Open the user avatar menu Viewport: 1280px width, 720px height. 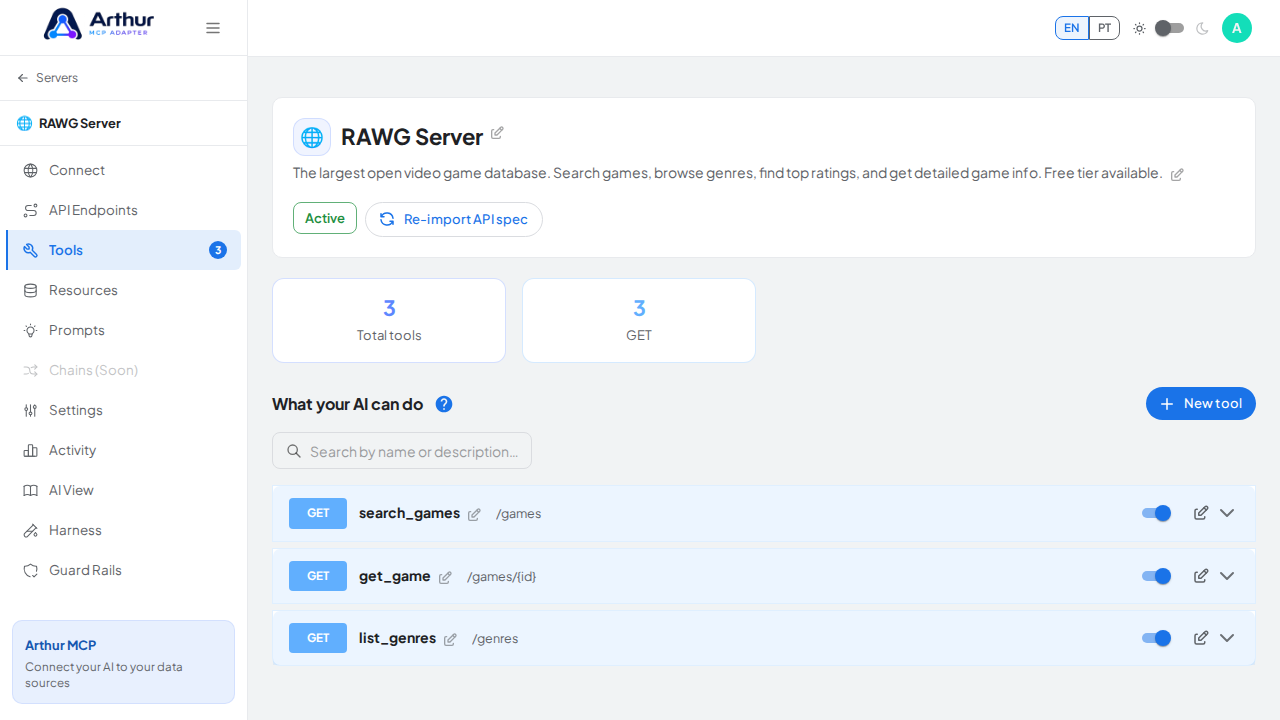[x=1237, y=28]
